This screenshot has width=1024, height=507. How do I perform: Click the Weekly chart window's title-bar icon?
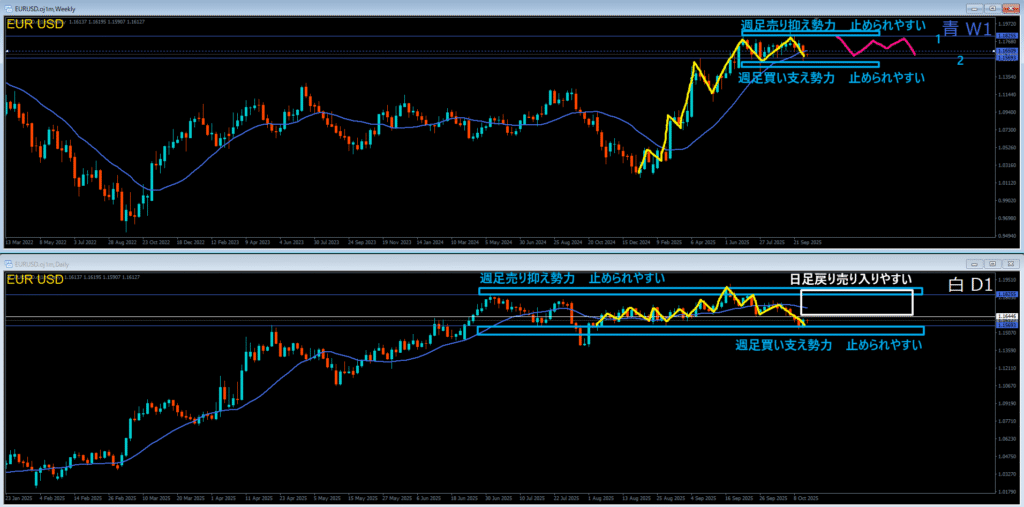8,8
